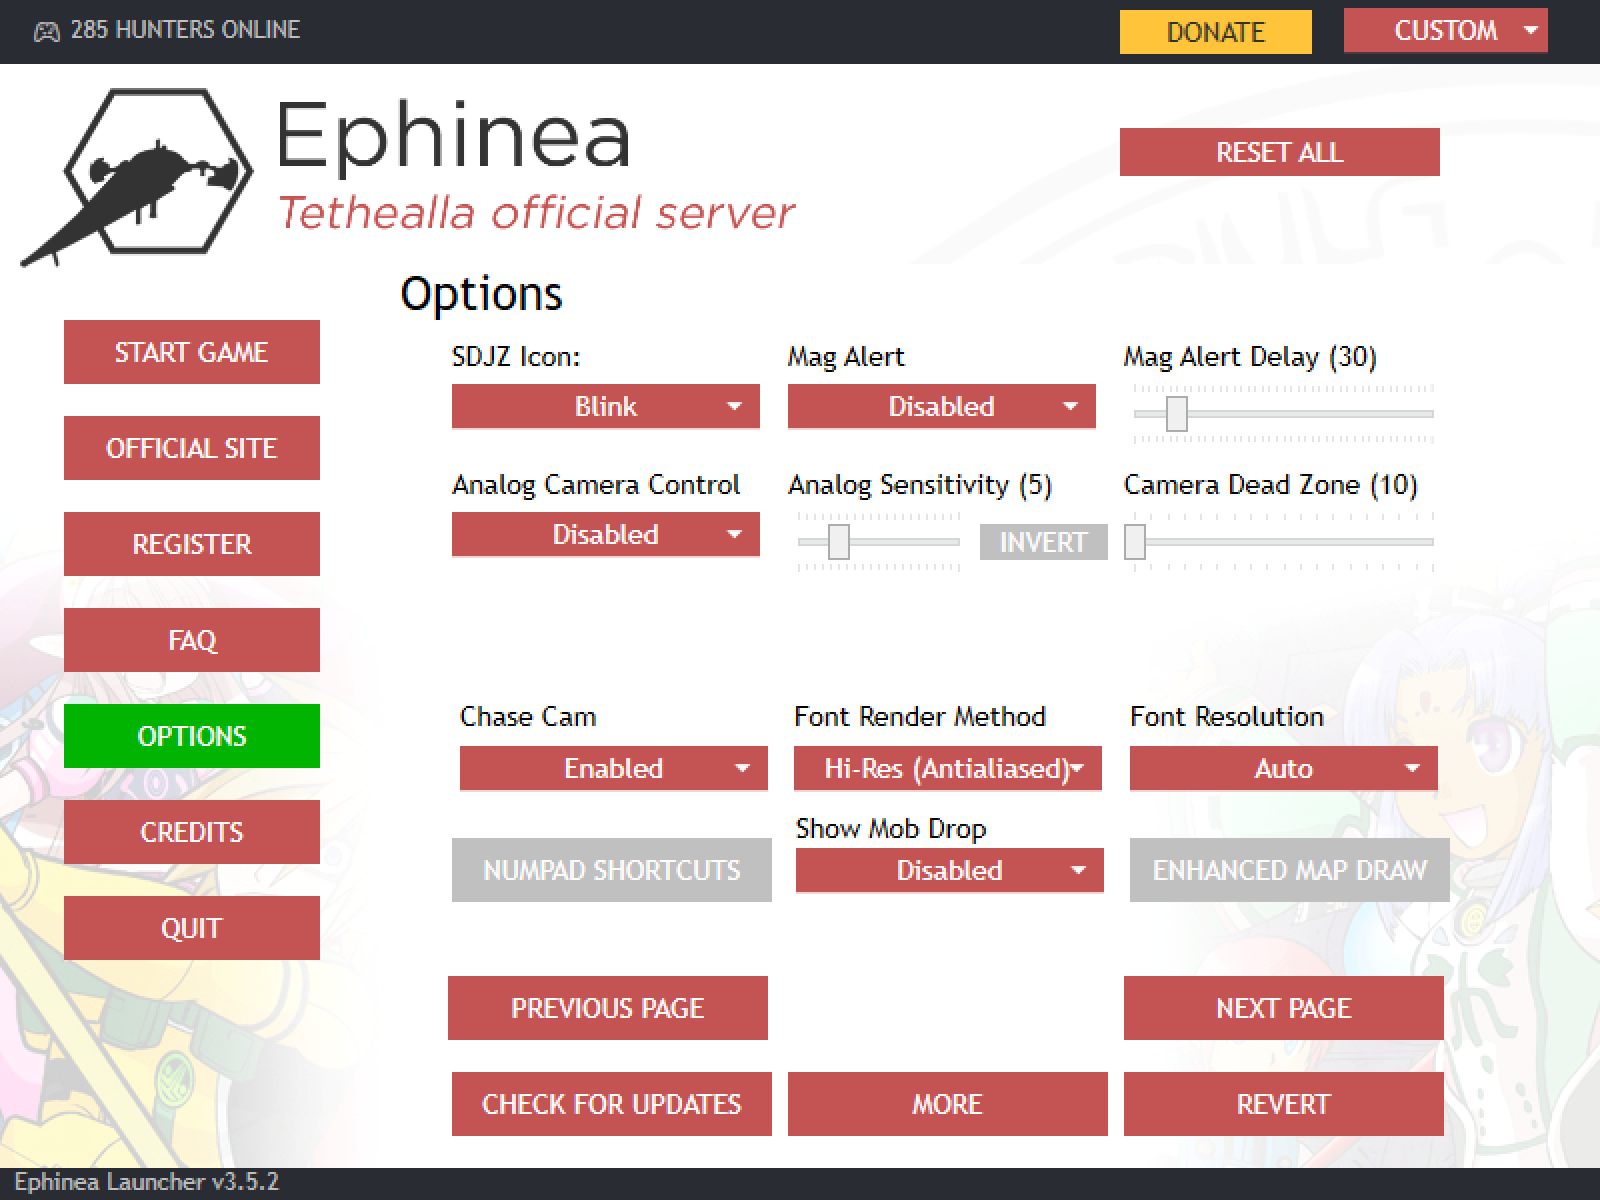Open Analog Camera Control dropdown

(x=606, y=535)
